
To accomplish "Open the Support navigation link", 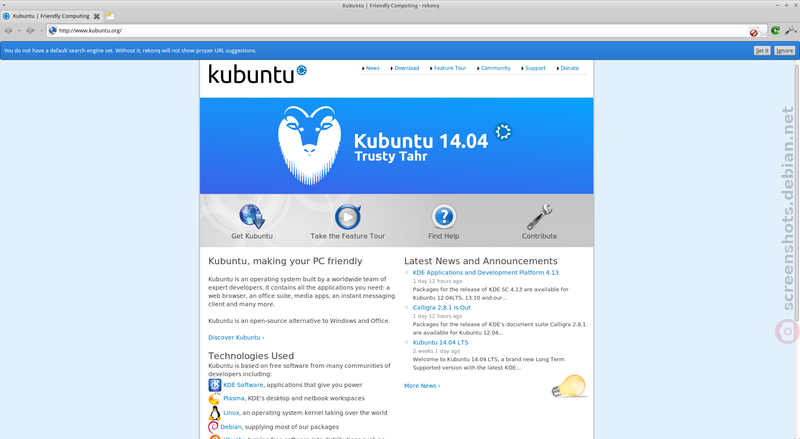I will 535,68.
